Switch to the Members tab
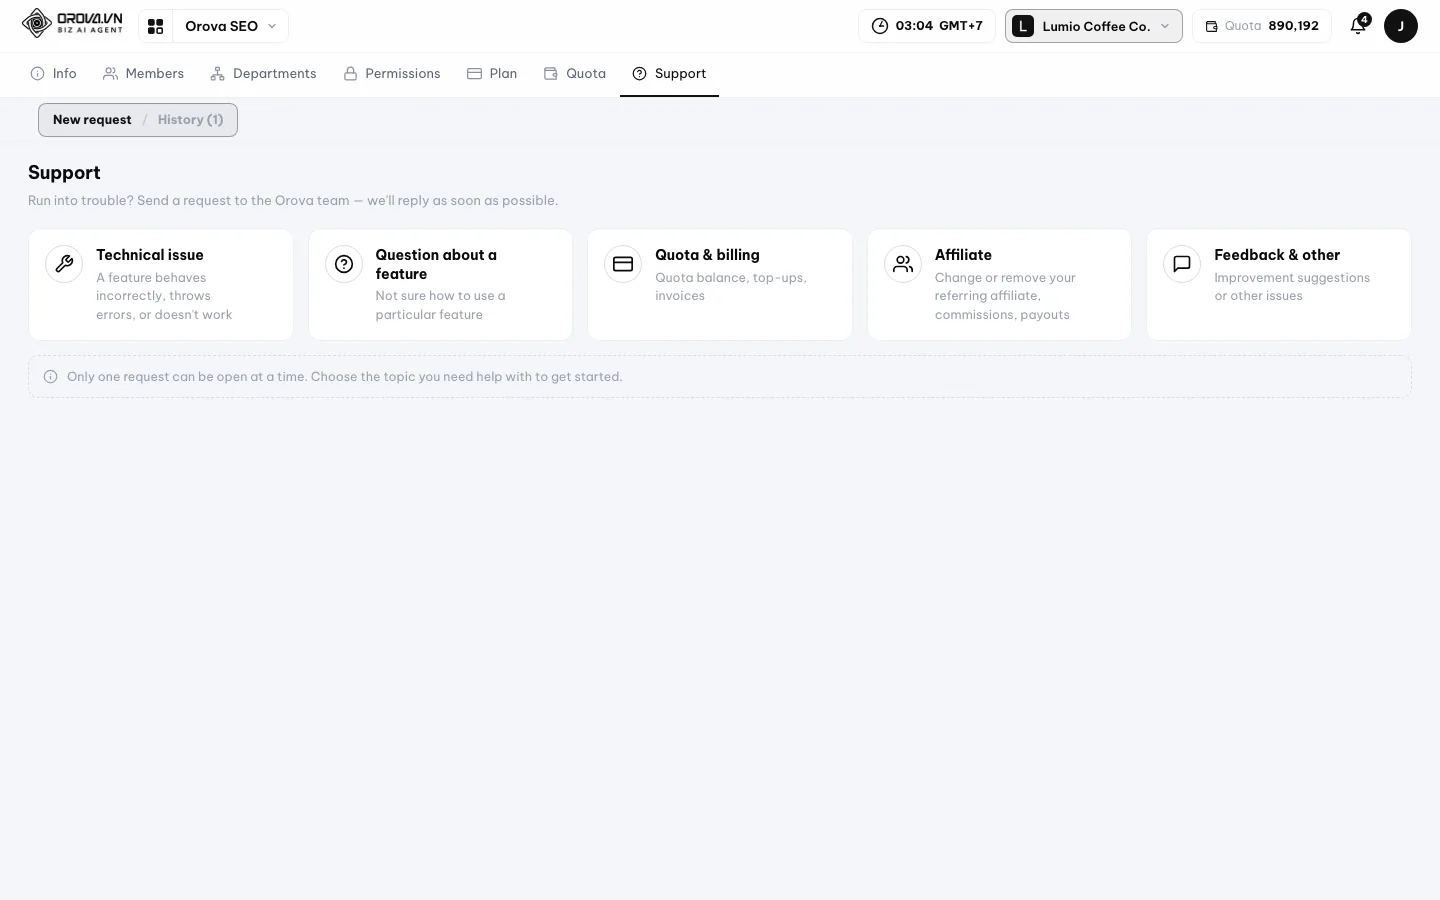Image resolution: width=1440 pixels, height=900 pixels. point(144,74)
